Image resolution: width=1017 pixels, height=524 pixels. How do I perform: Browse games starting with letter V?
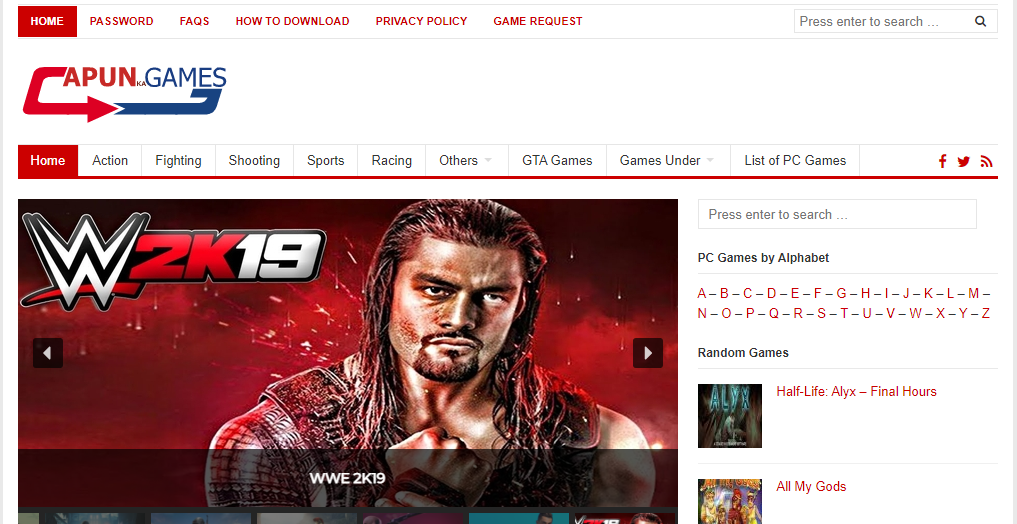pyautogui.click(x=891, y=313)
